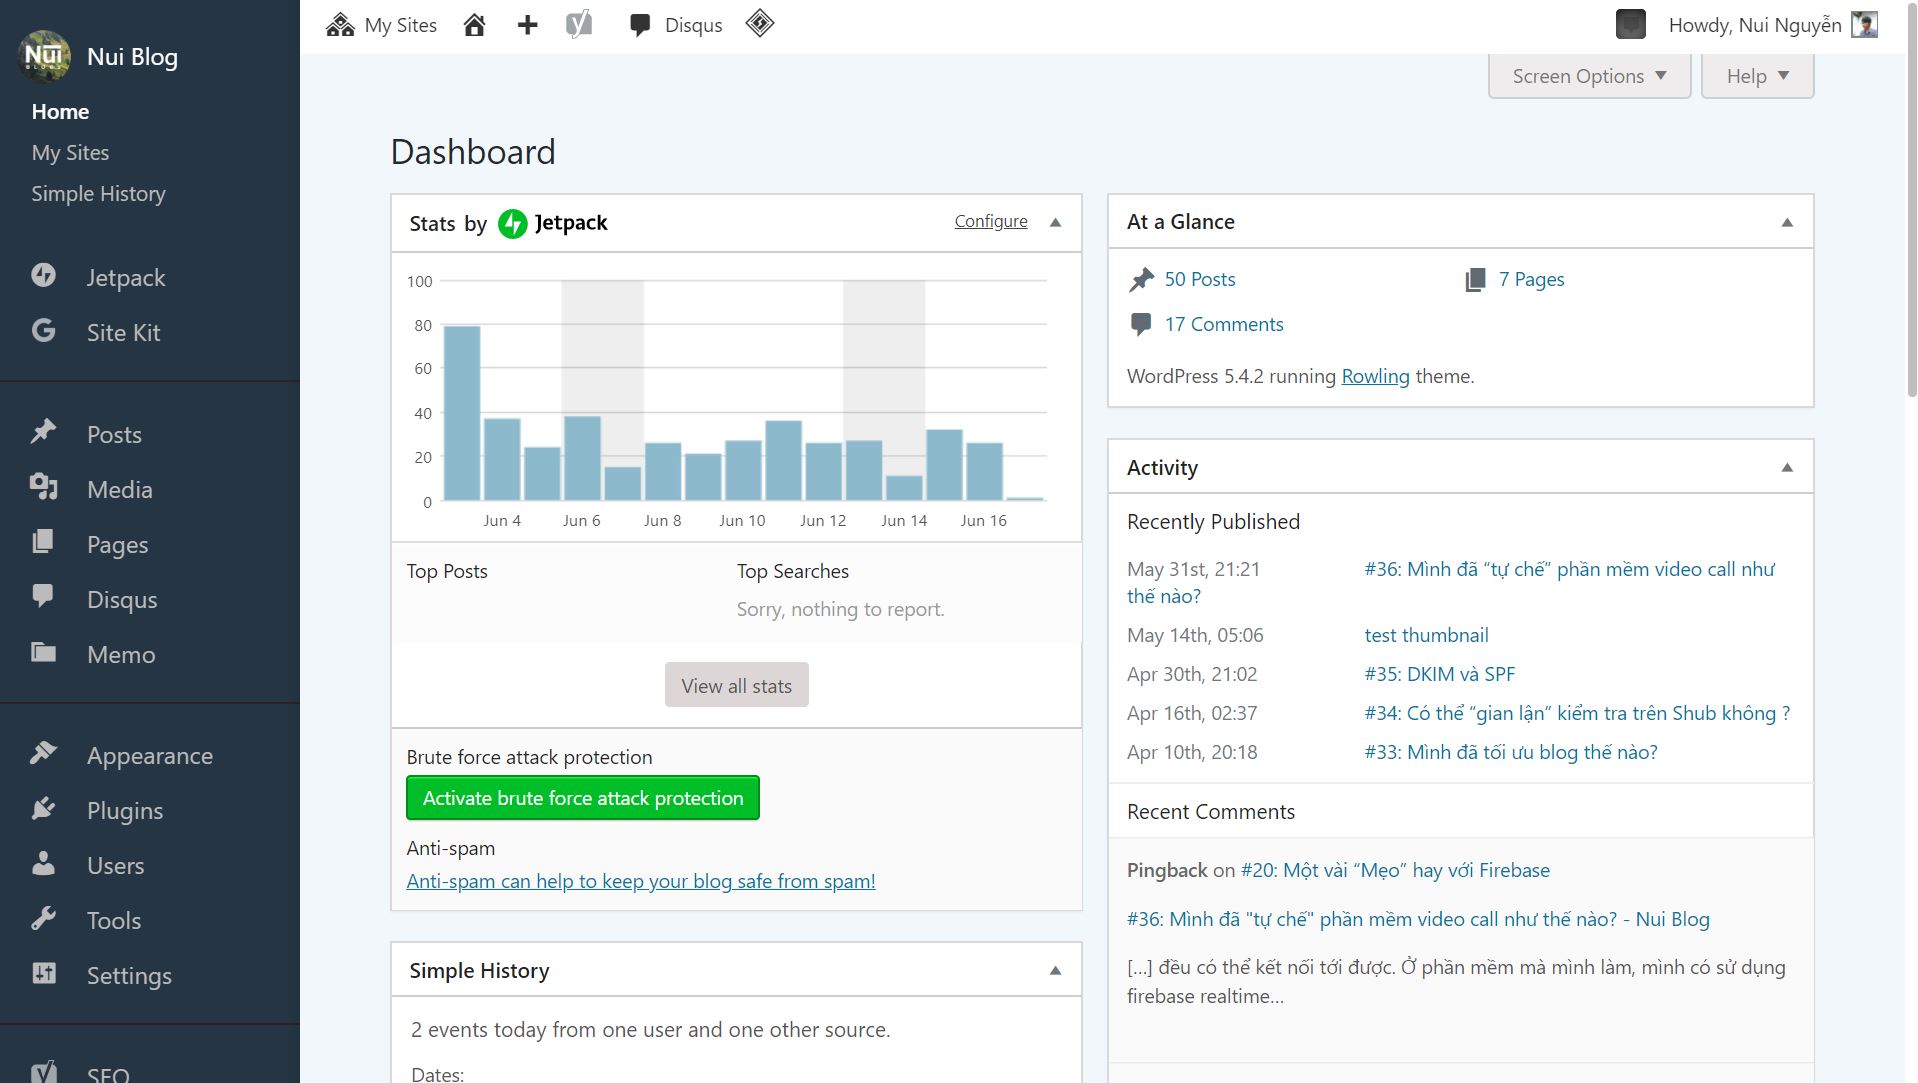Click the Nui Blog site logo

(x=44, y=55)
